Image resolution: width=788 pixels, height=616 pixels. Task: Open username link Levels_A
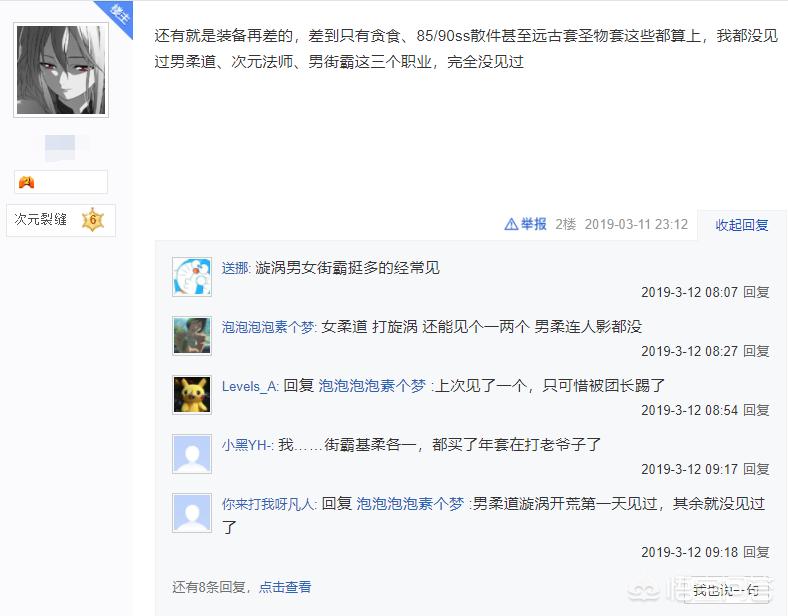pyautogui.click(x=250, y=386)
